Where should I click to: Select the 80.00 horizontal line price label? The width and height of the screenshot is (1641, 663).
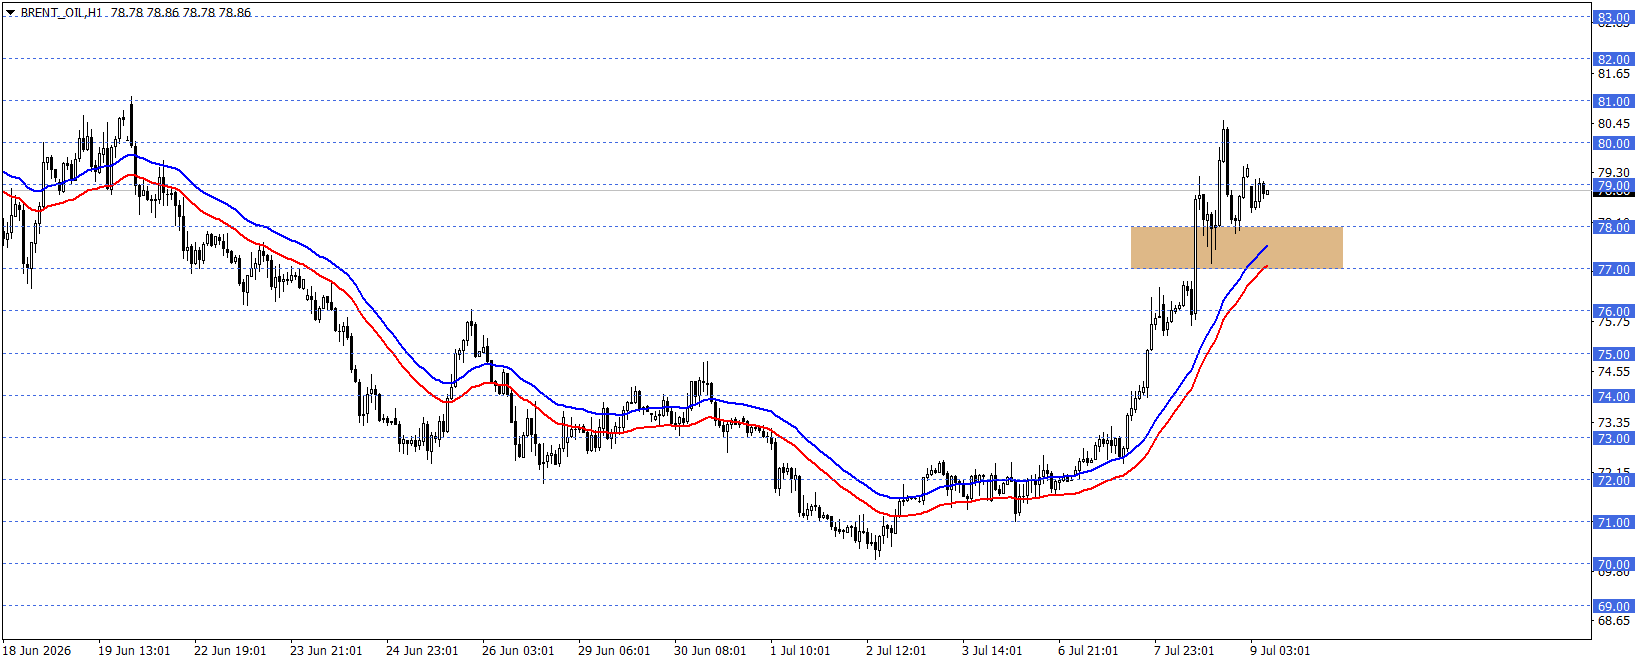pos(1612,143)
